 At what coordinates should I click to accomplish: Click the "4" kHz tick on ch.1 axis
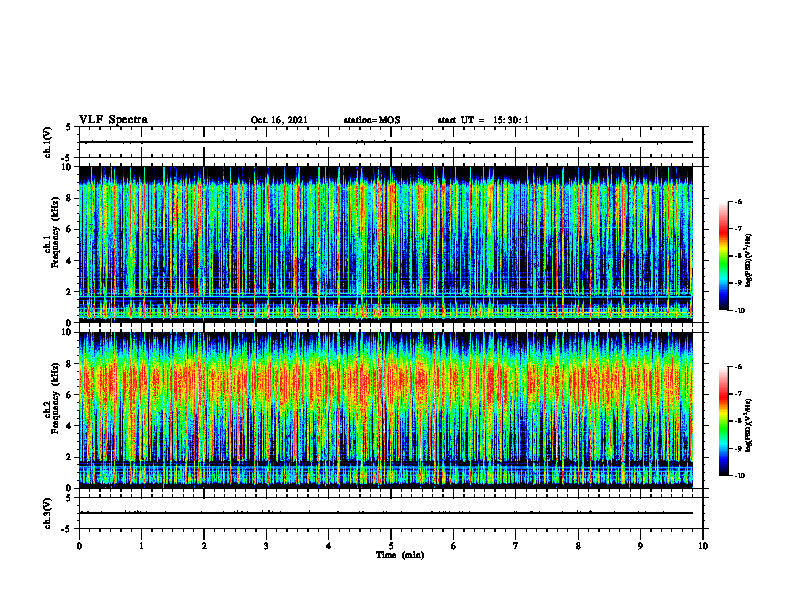[70, 261]
